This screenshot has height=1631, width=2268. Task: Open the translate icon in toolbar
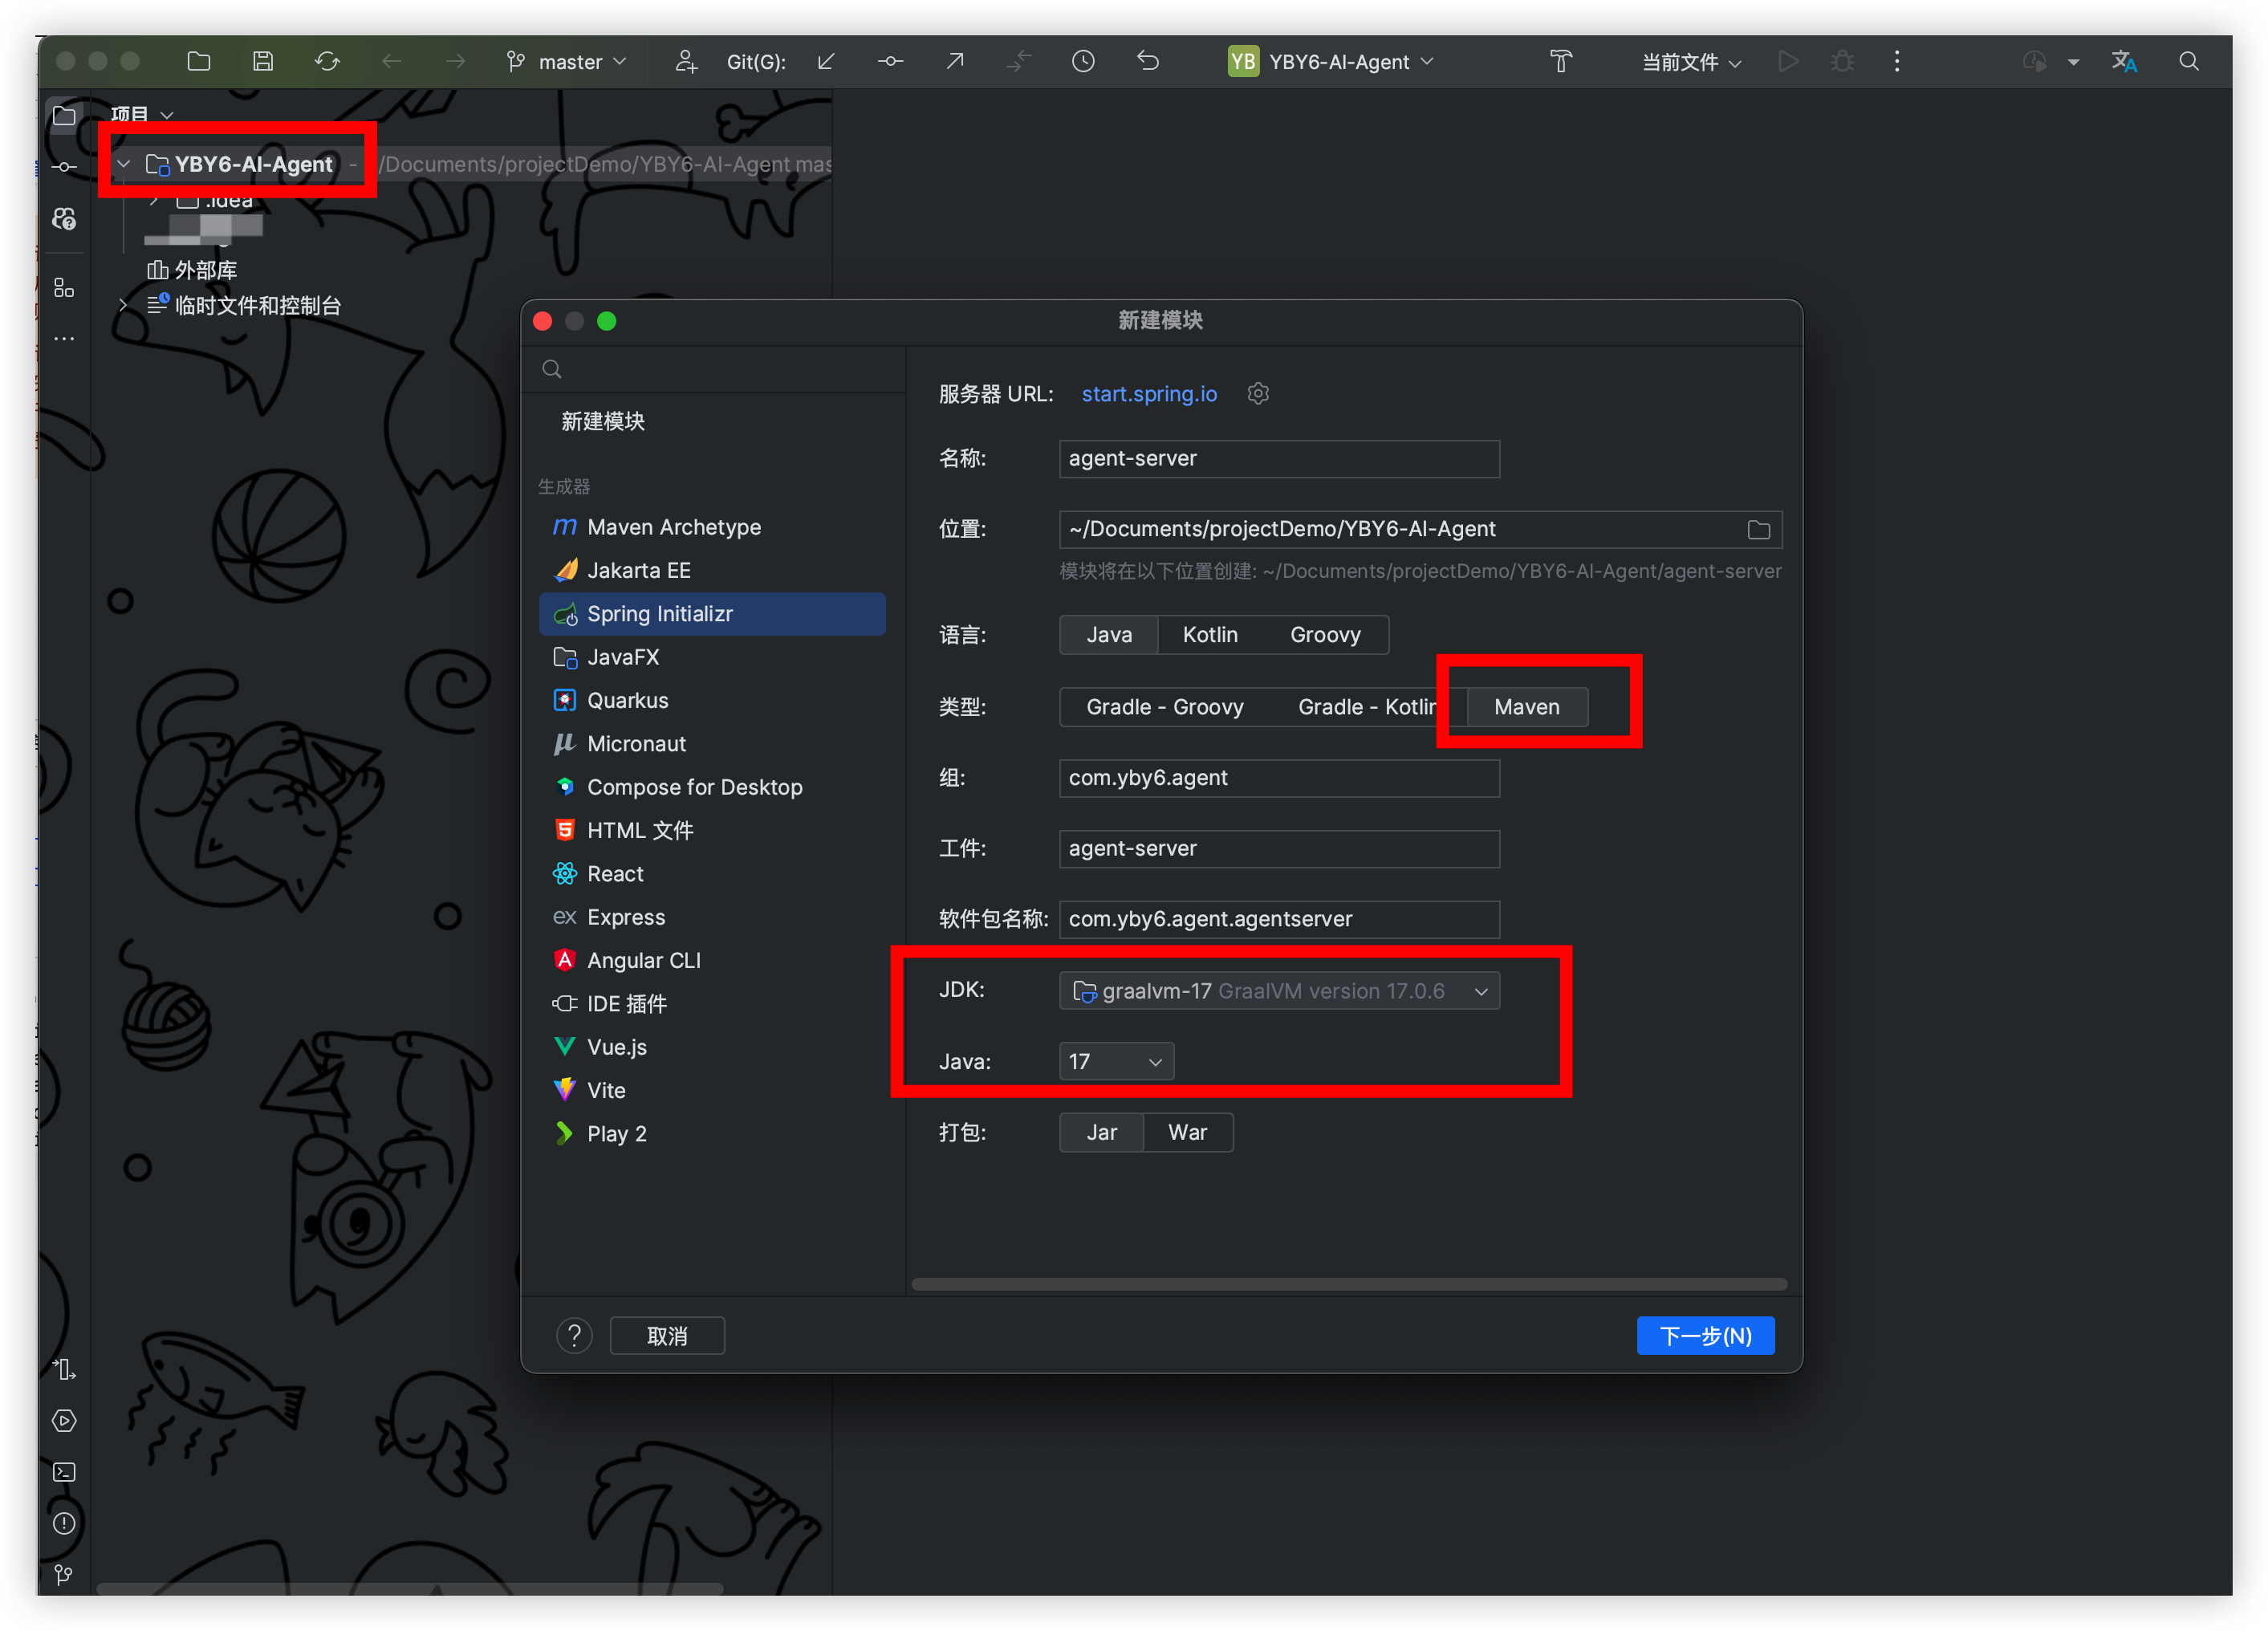(2125, 61)
